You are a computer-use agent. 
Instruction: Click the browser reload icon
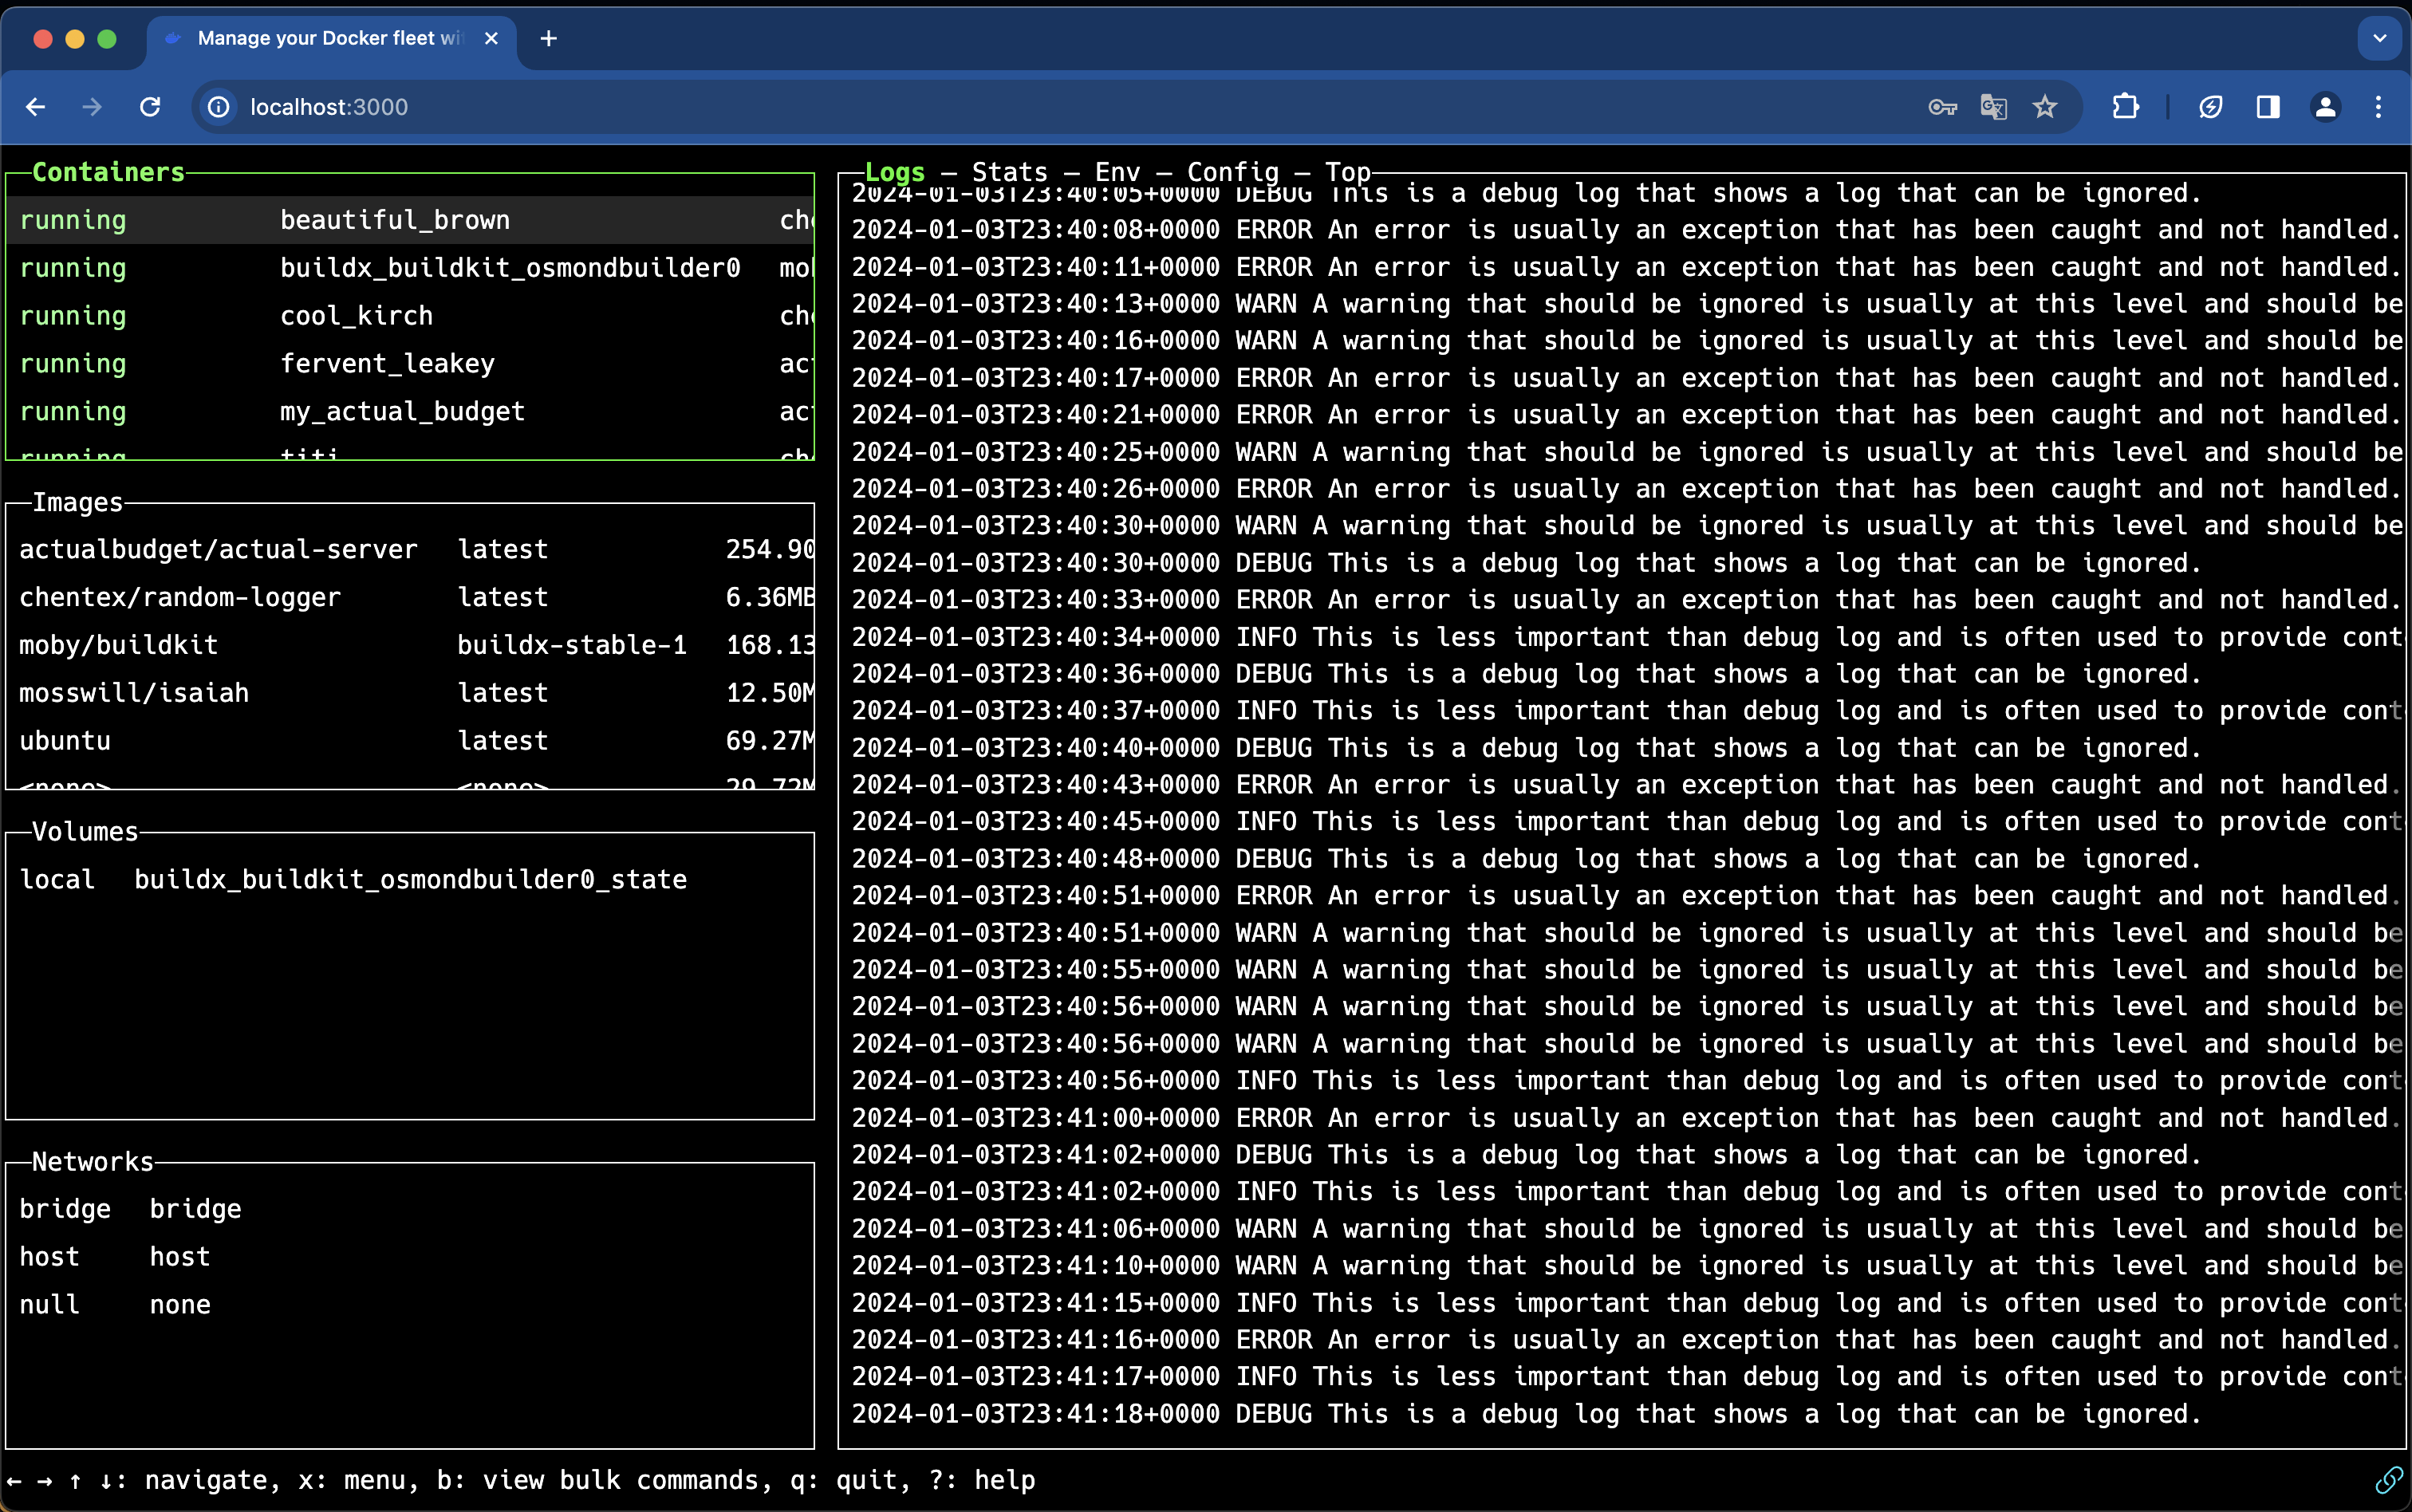click(x=150, y=107)
